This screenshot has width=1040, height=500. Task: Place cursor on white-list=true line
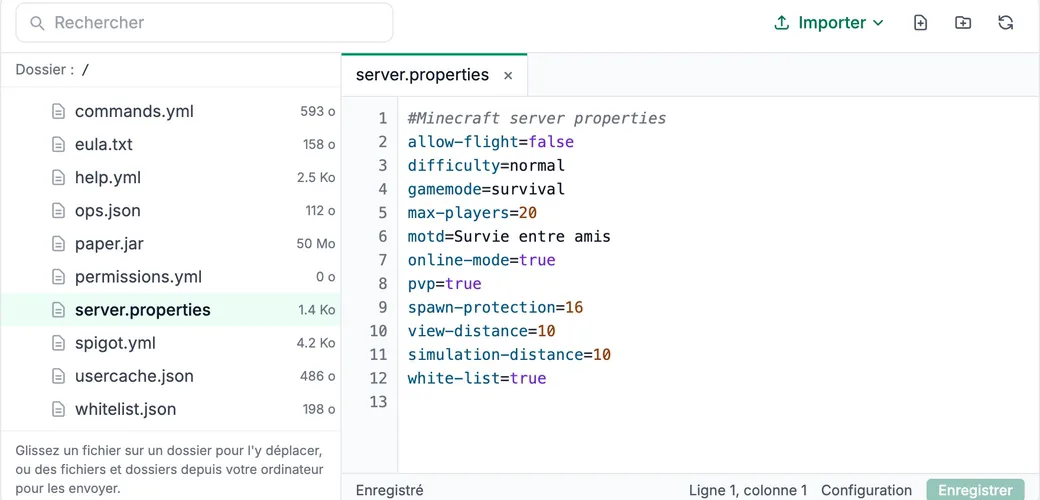477,379
